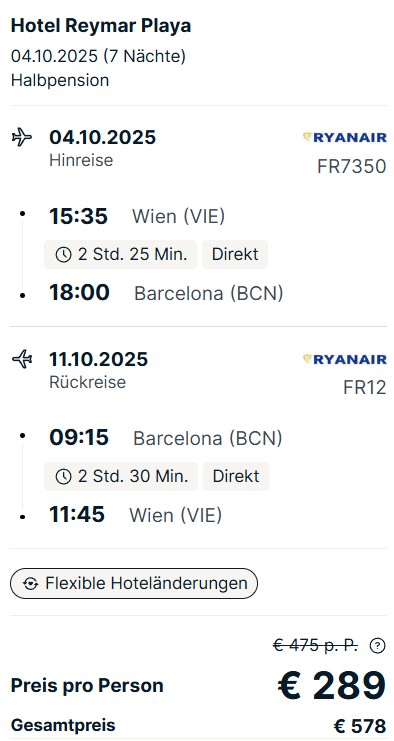
Task: Click flight number FR12
Action: click(x=364, y=388)
